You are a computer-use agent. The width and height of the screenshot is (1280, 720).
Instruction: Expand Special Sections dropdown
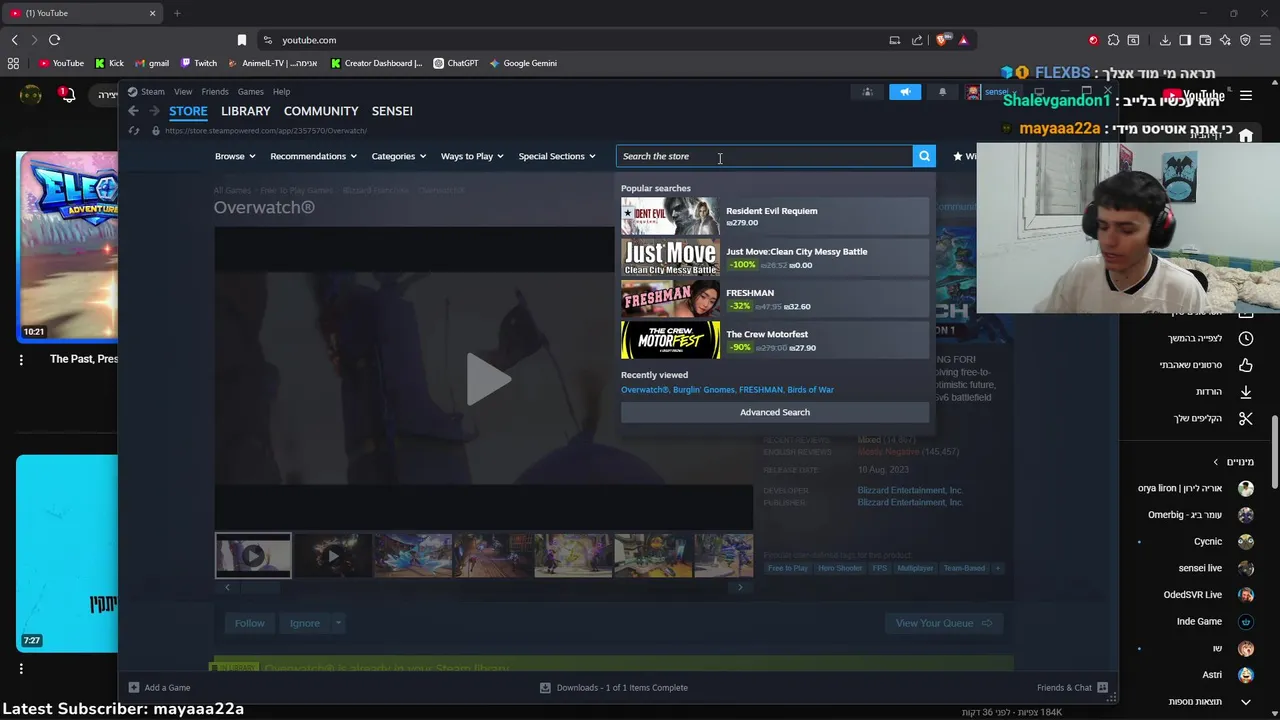[x=557, y=156]
